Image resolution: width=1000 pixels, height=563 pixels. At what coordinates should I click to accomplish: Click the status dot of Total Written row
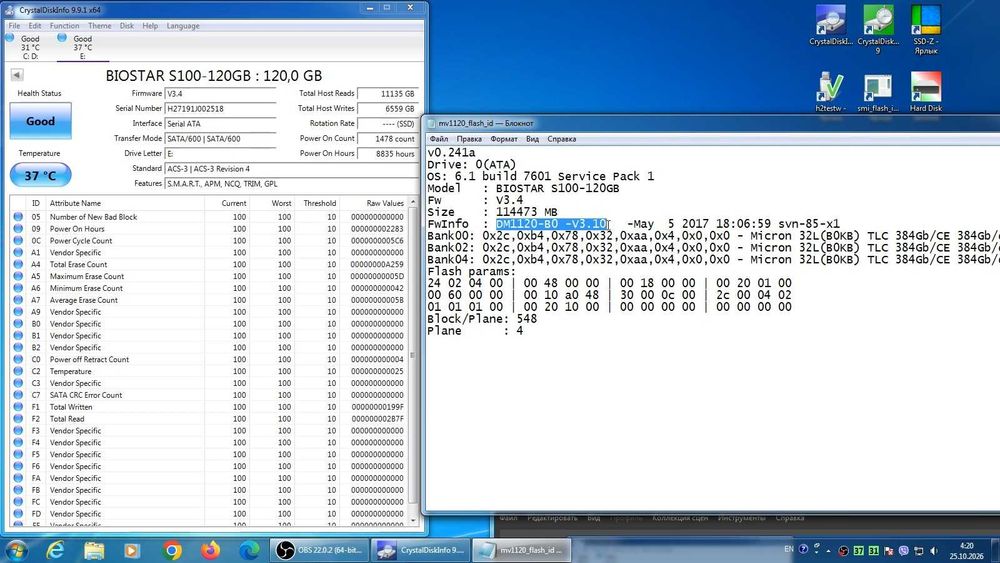coord(18,407)
